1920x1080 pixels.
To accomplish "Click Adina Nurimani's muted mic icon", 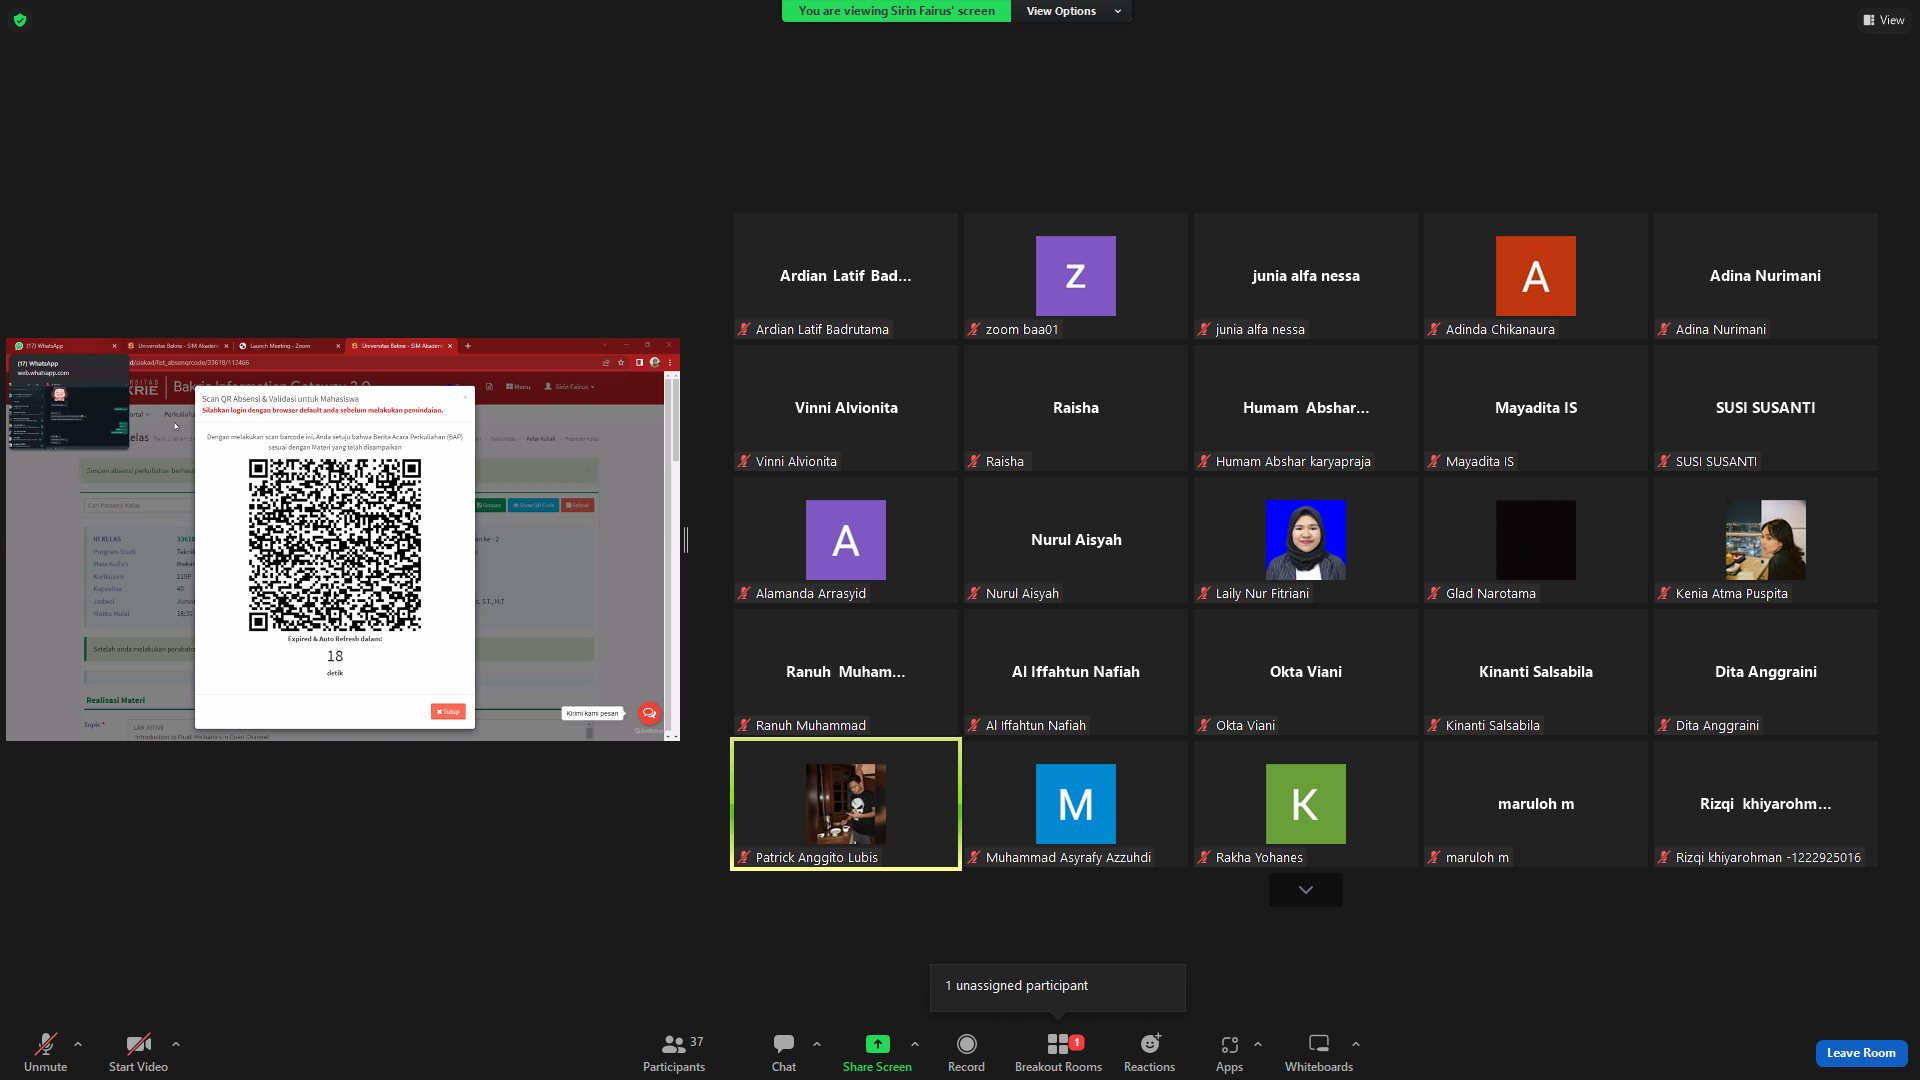I will 1664,329.
